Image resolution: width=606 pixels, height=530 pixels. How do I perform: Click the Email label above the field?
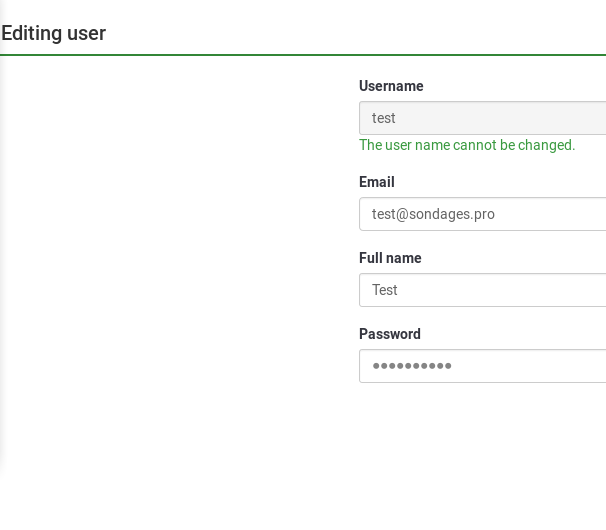(x=377, y=182)
